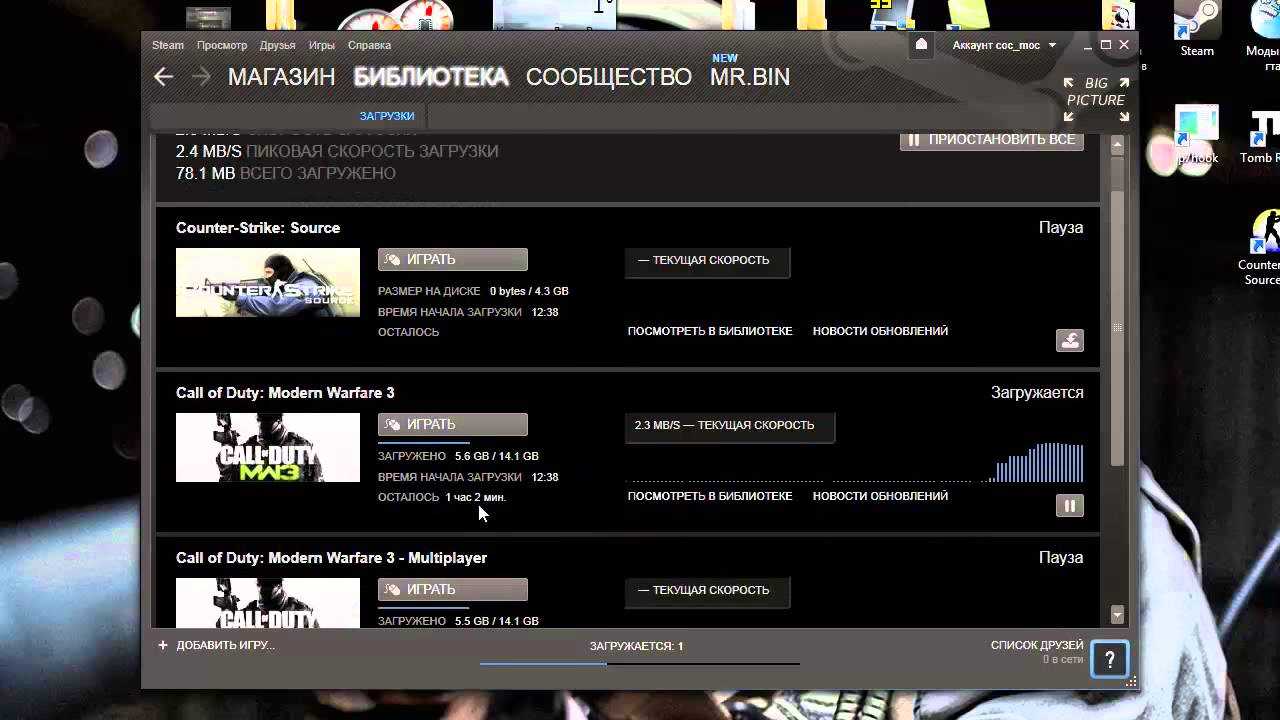
Task: Click ДОБАВИТЬ ИГРУ... link
Action: point(225,645)
